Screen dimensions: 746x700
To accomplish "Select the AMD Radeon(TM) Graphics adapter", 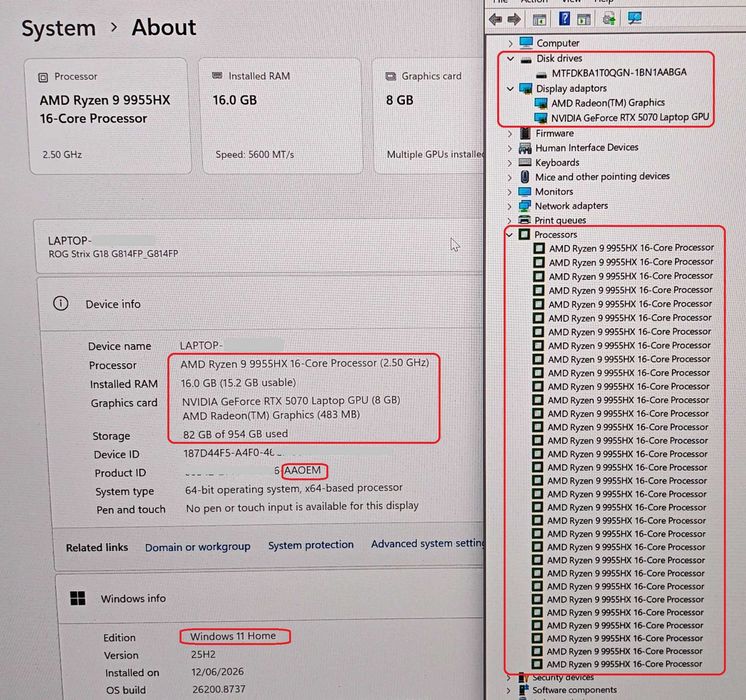I will pos(608,103).
